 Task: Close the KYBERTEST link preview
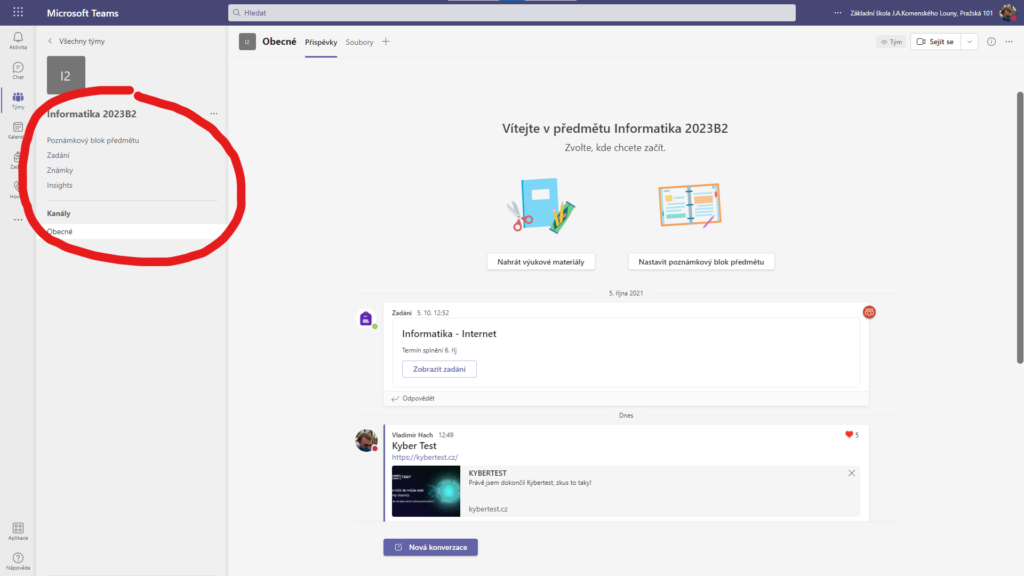pos(852,473)
